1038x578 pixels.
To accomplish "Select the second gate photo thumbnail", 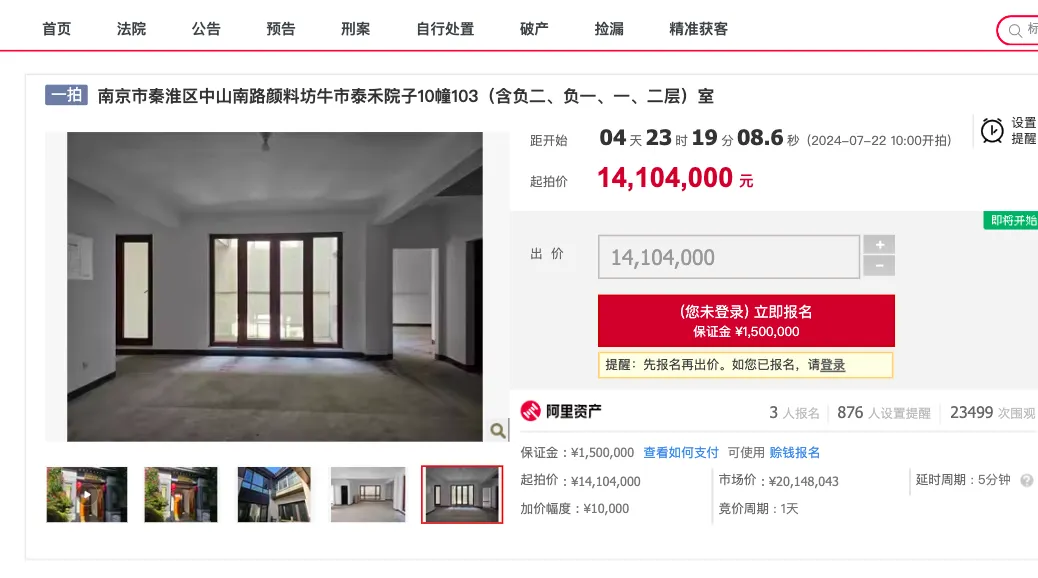I will 181,495.
